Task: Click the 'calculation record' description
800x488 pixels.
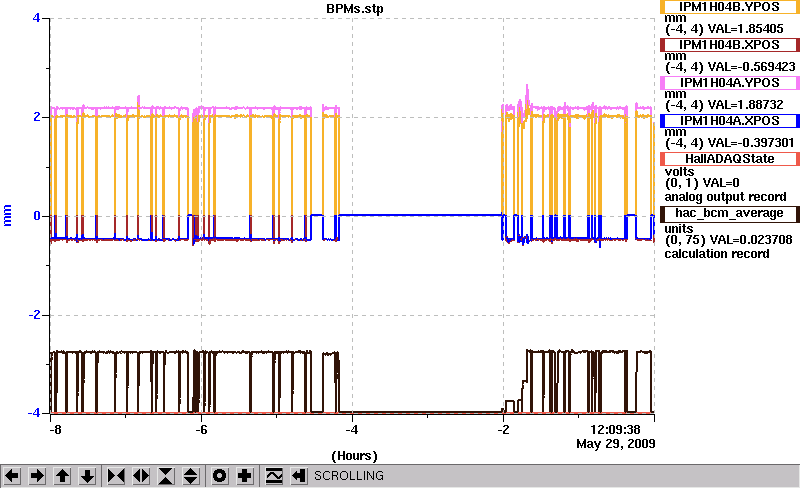Action: click(717, 254)
